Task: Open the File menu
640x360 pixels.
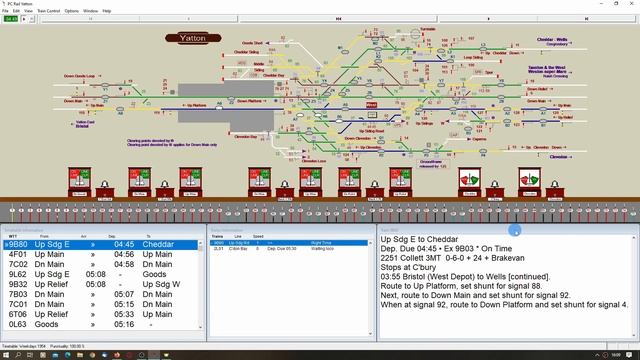Action: [x=5, y=11]
